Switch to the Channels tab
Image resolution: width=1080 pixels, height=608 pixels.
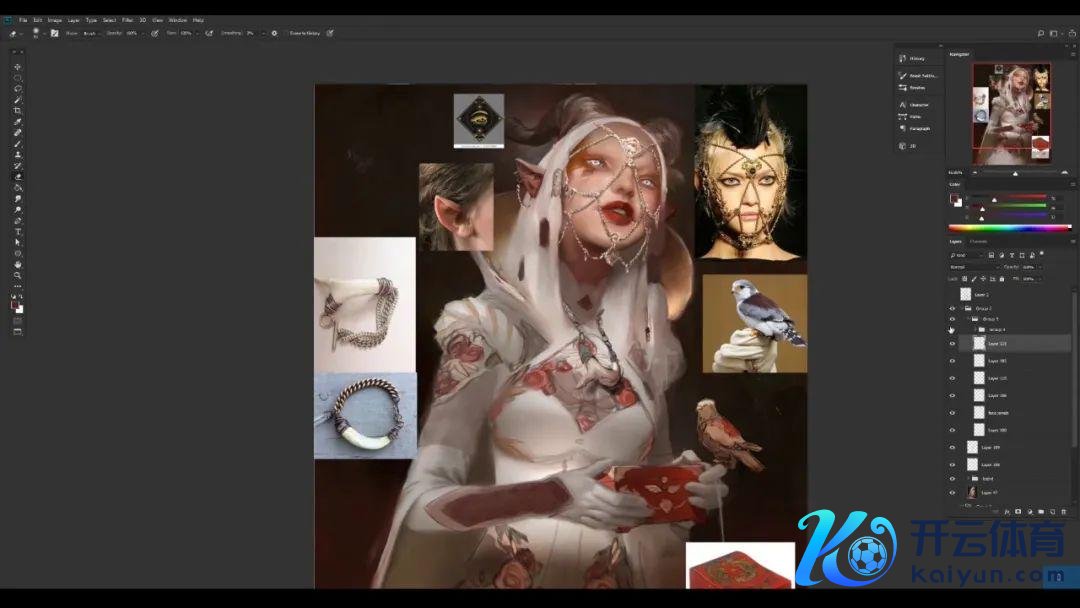tap(978, 241)
